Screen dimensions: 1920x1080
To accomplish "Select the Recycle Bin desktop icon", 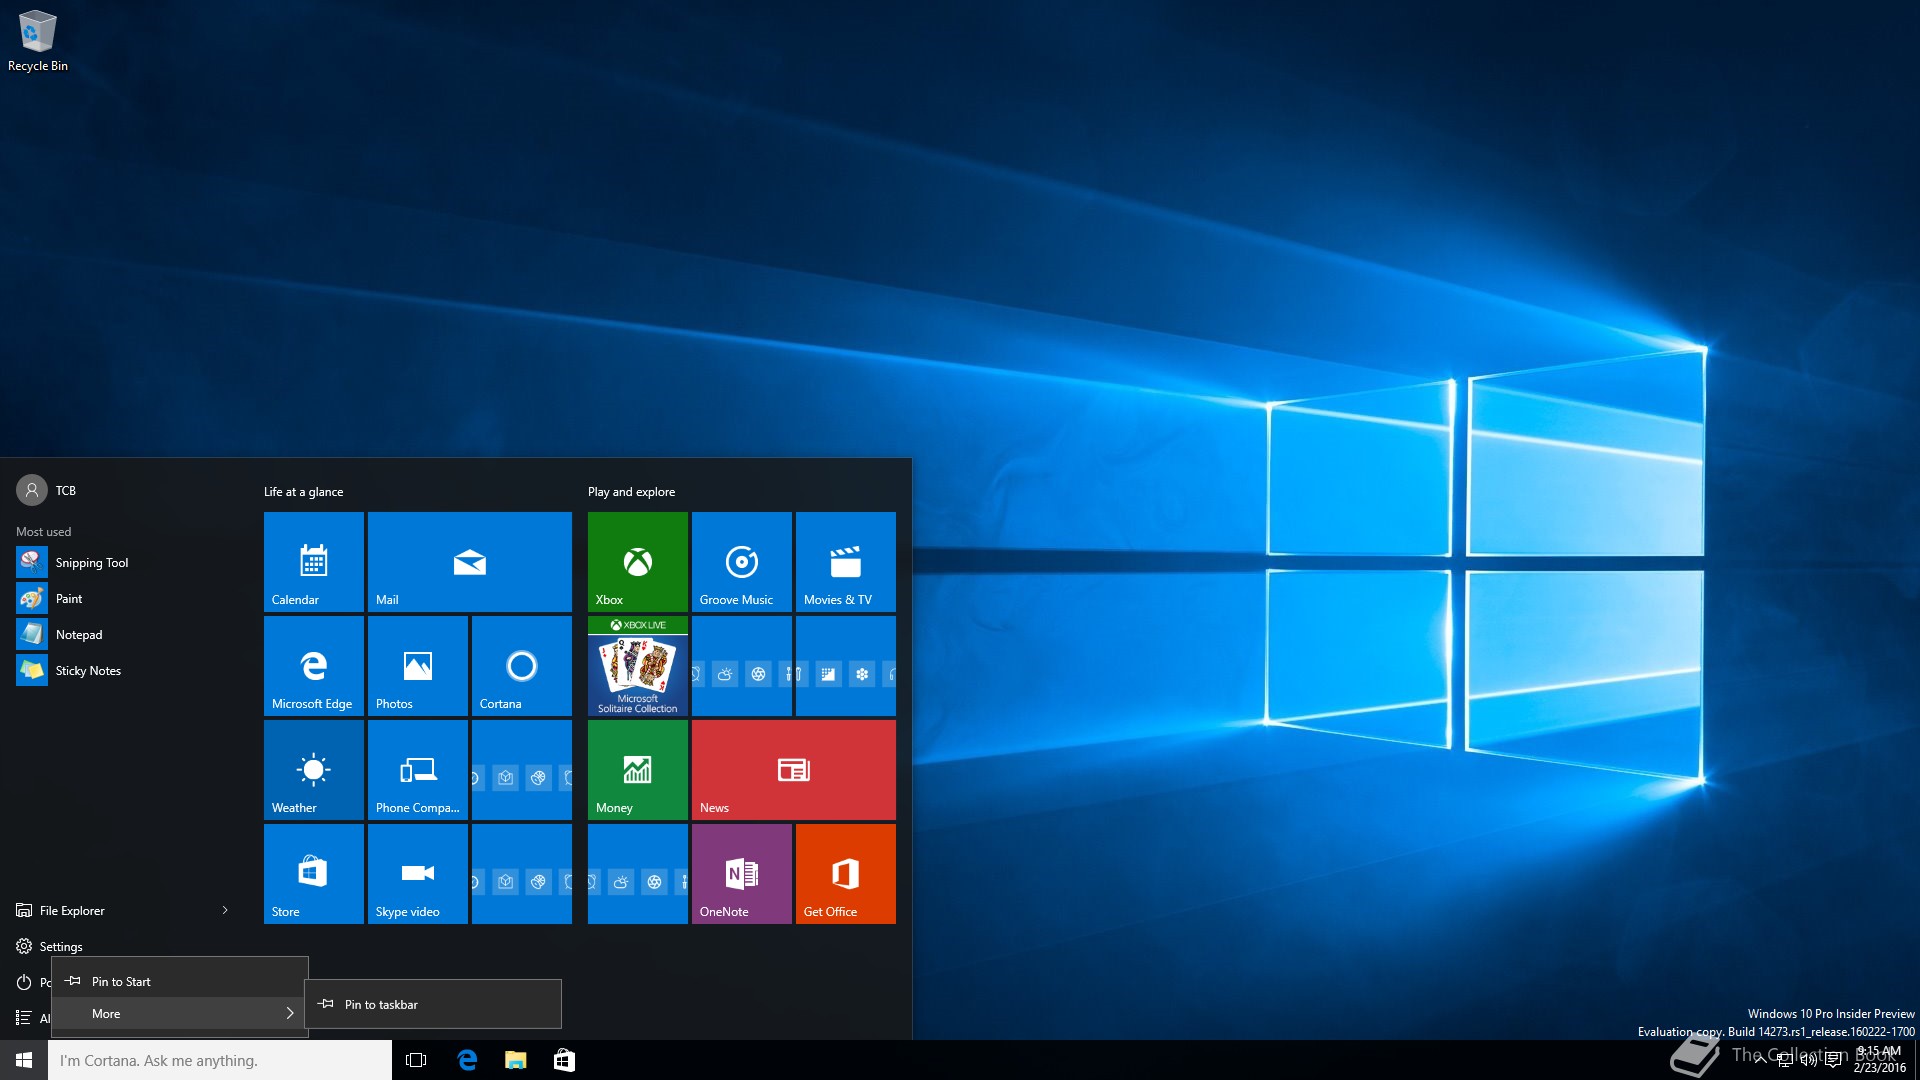I will pos(38,41).
